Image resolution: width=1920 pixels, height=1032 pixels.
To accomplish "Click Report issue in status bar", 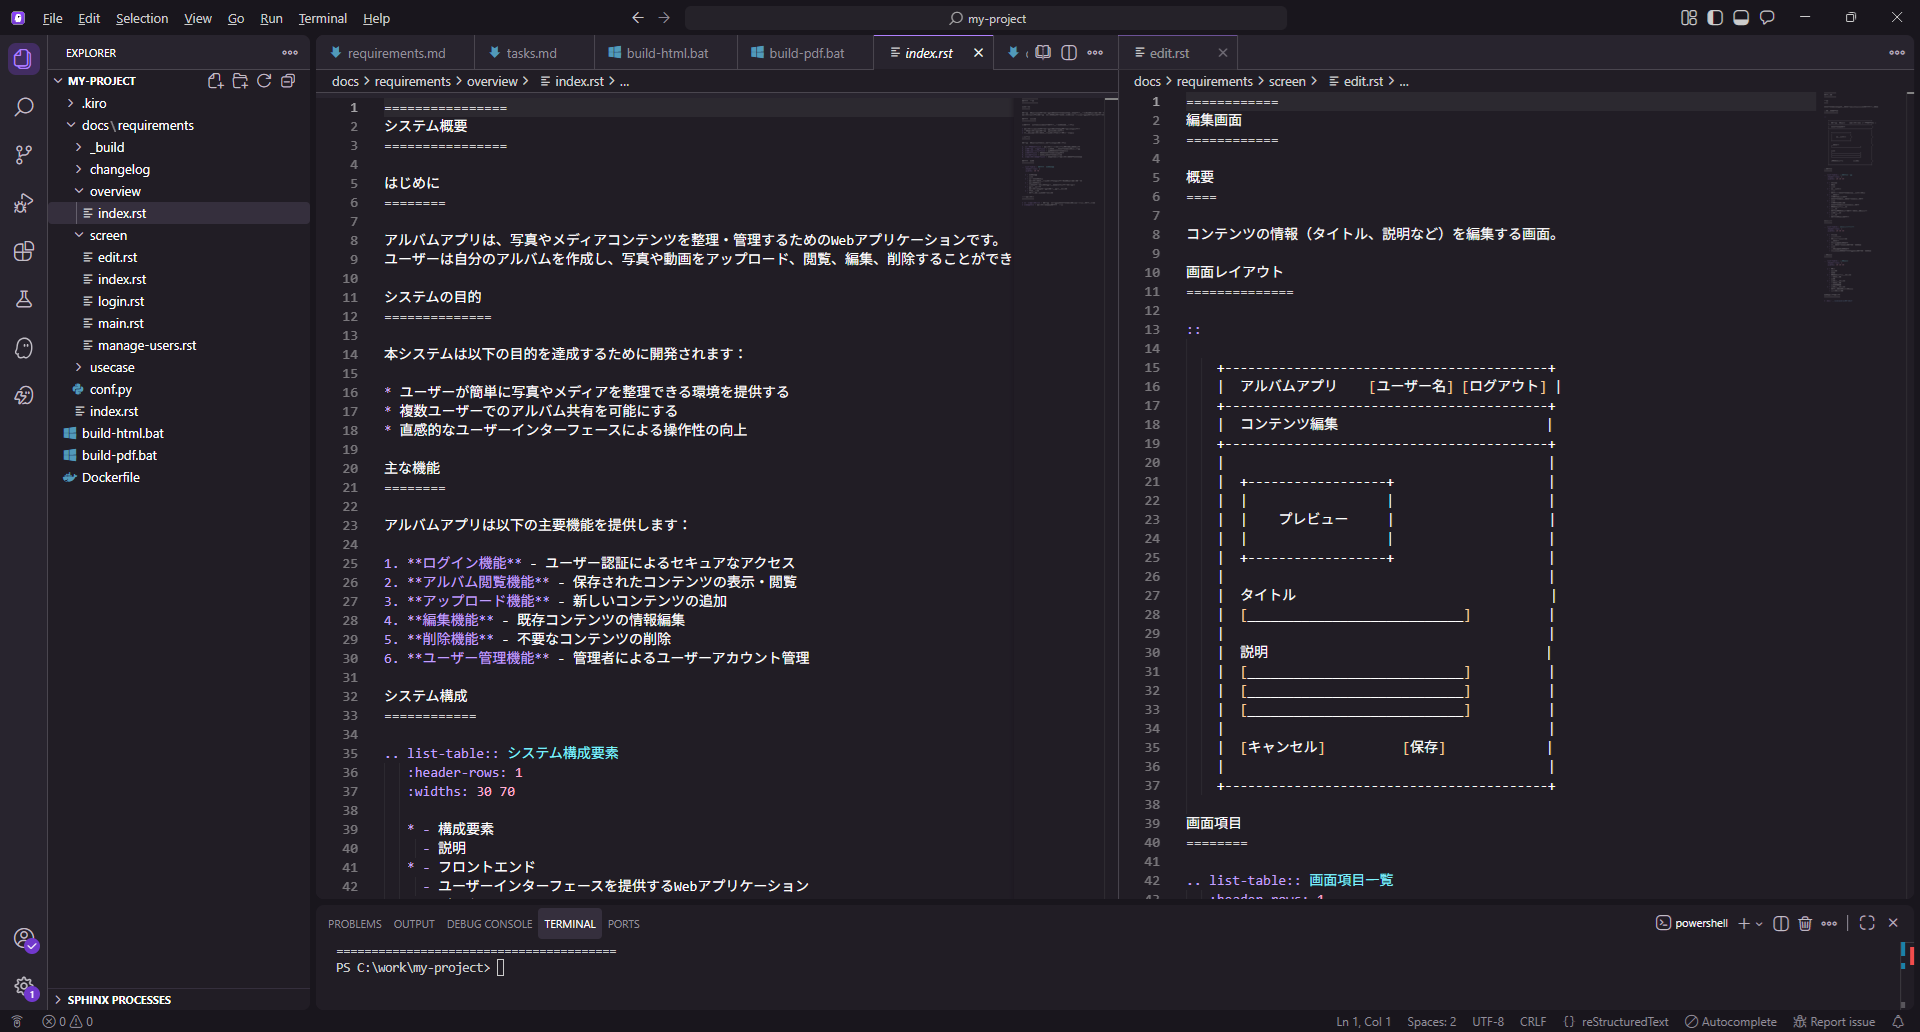I will pos(1841,1021).
